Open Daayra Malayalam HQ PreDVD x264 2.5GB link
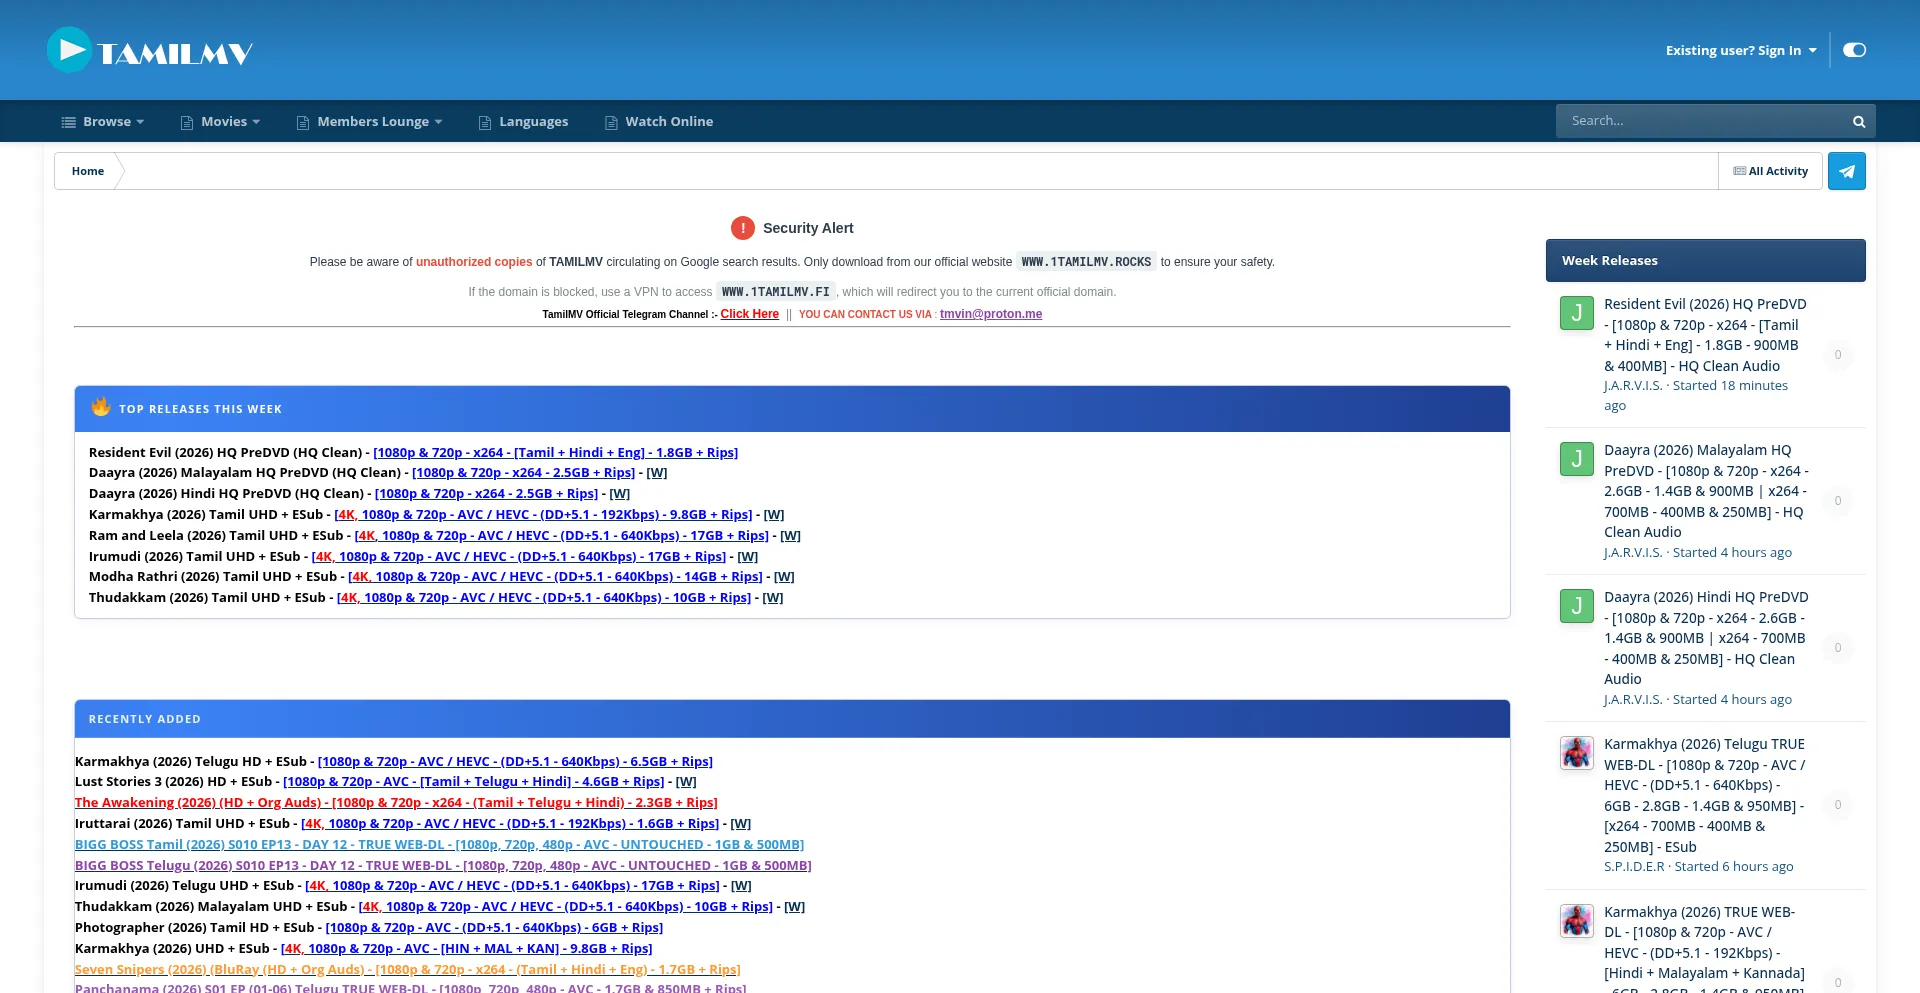Image resolution: width=1920 pixels, height=993 pixels. 524,473
